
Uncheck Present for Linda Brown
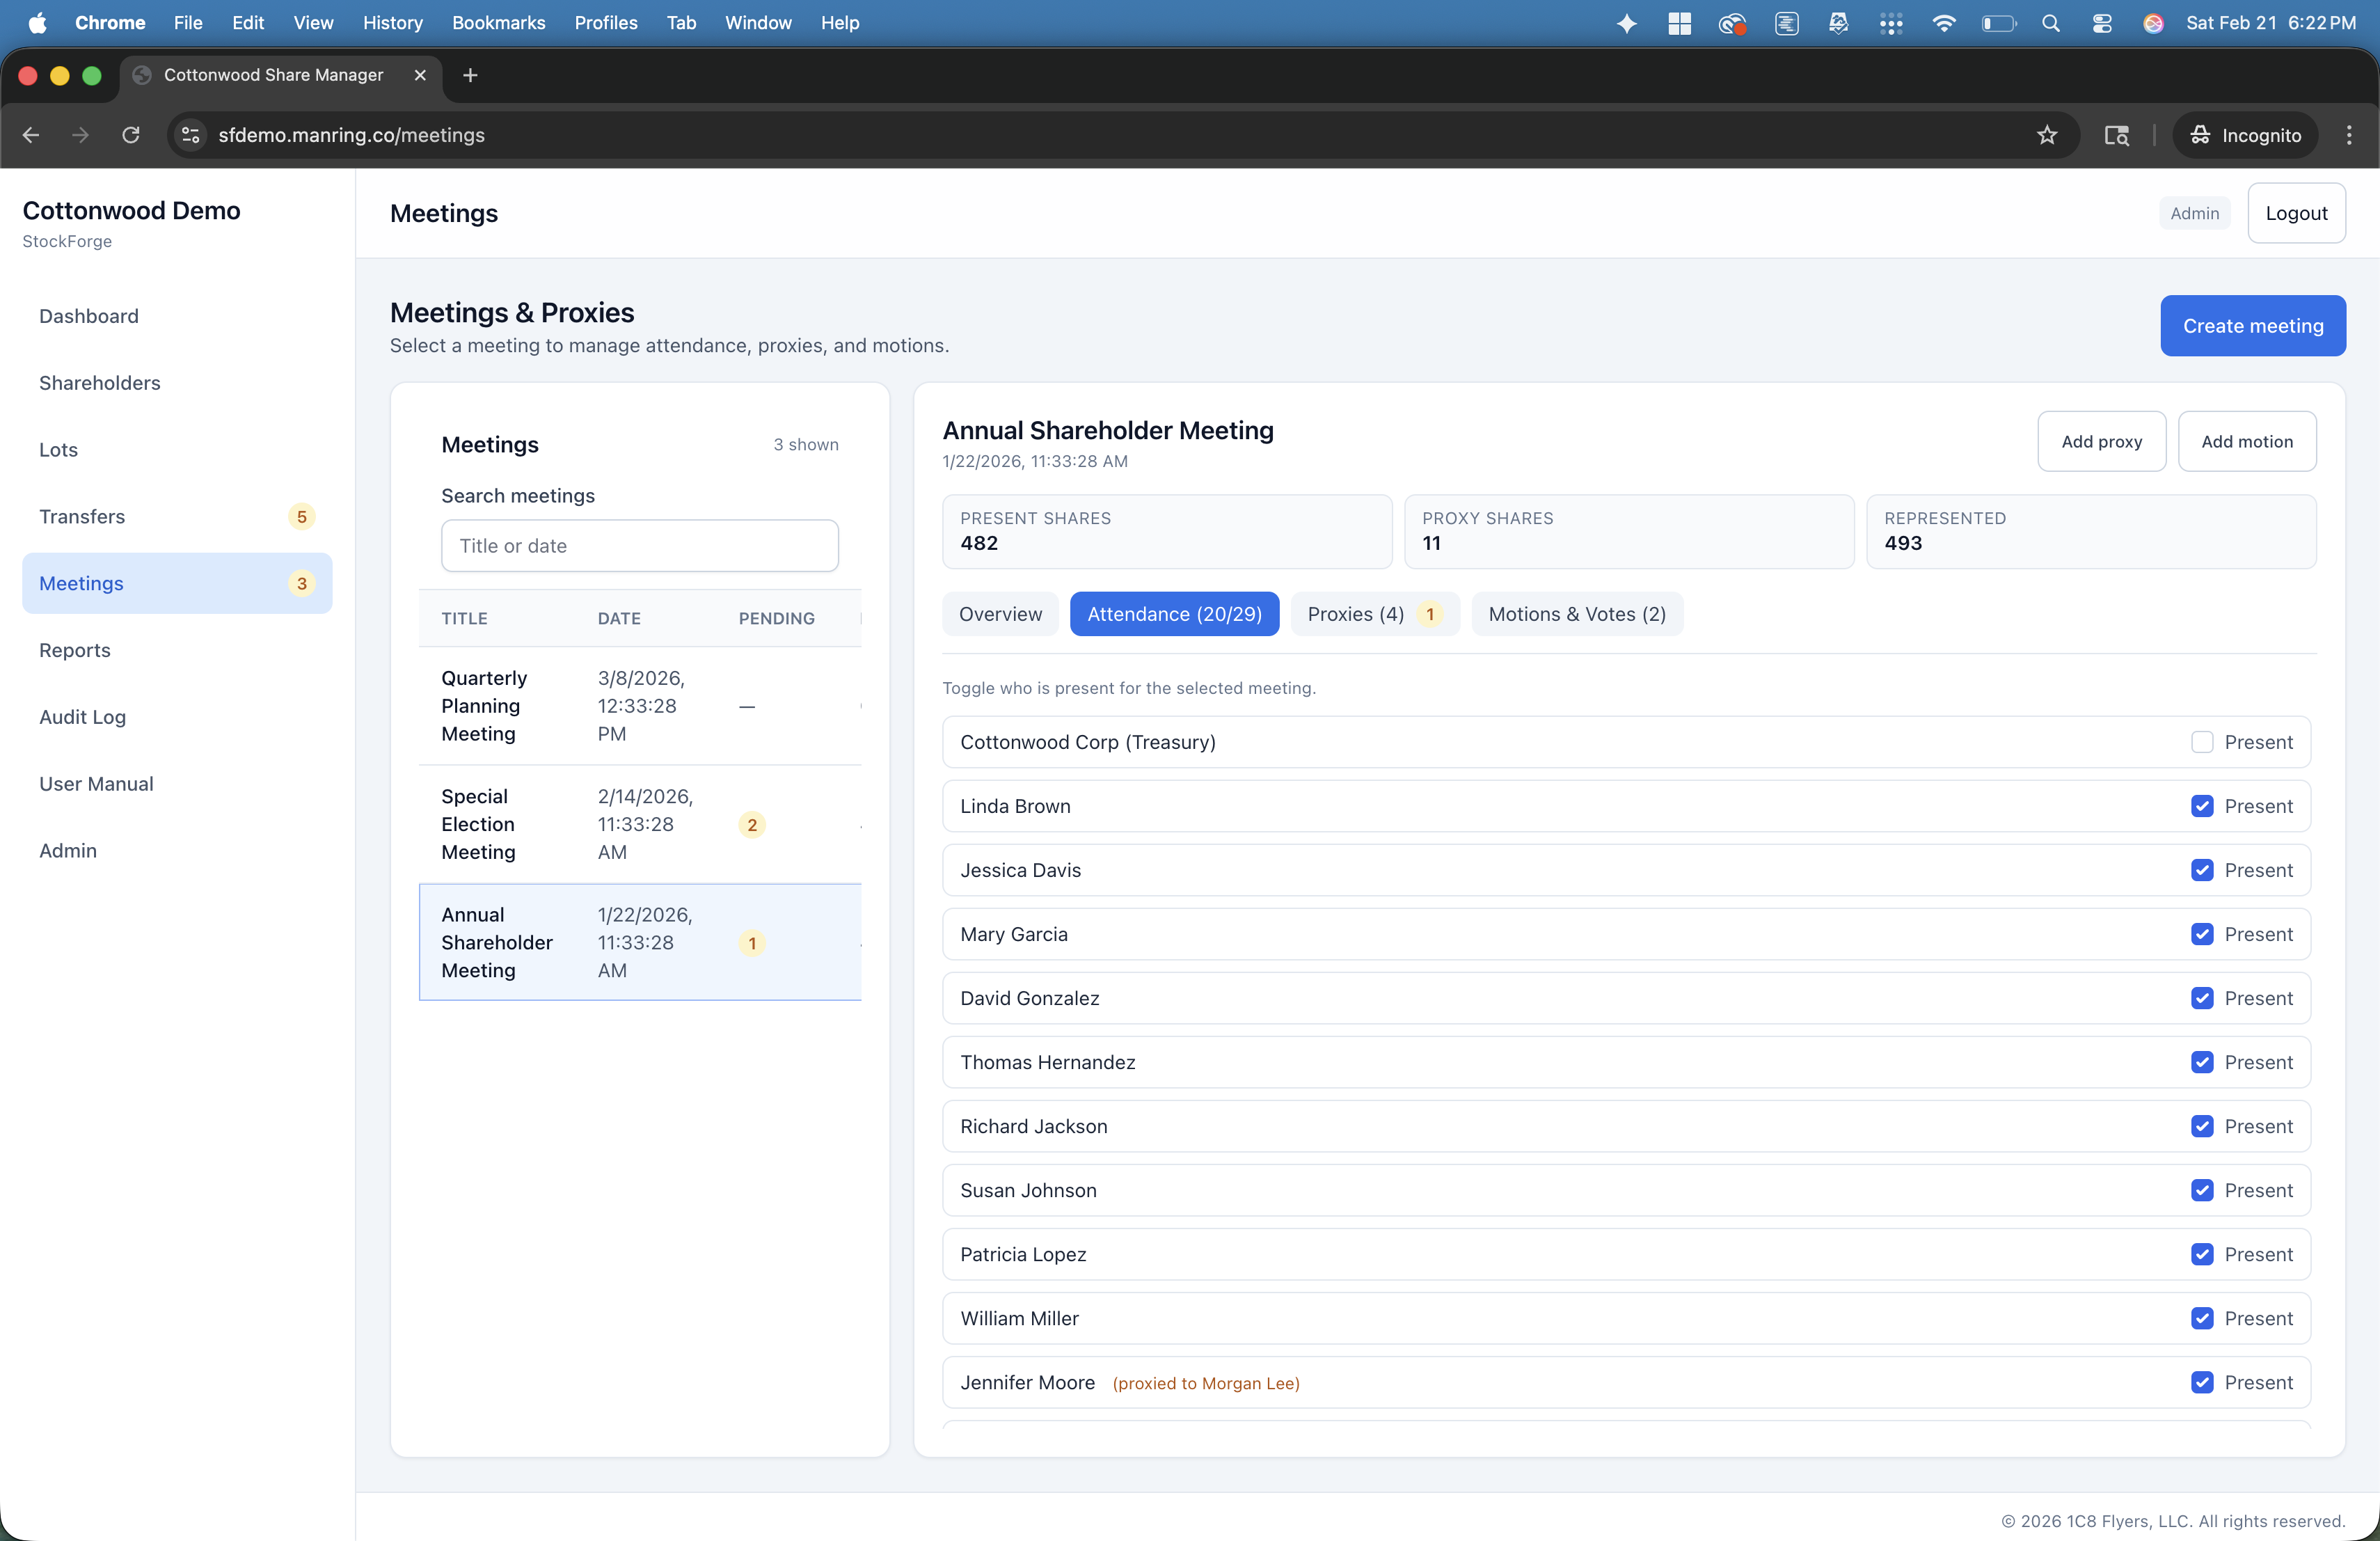tap(2203, 806)
